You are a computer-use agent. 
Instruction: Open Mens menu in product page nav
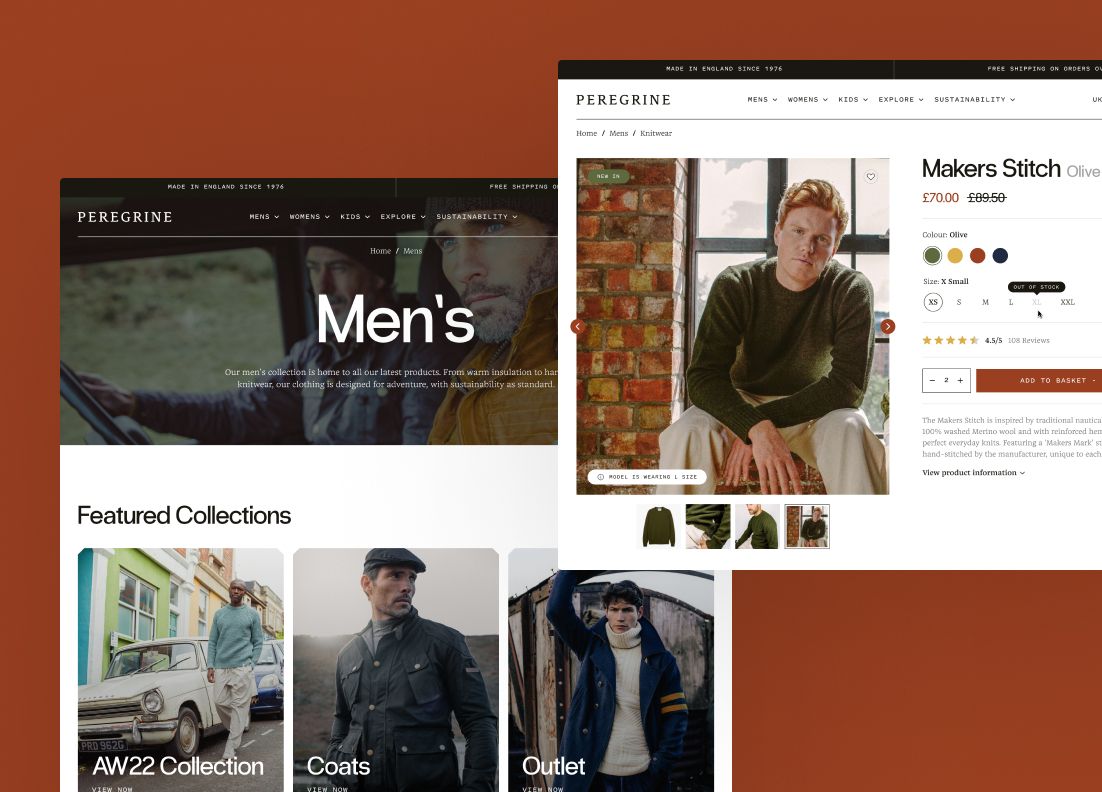click(x=762, y=100)
